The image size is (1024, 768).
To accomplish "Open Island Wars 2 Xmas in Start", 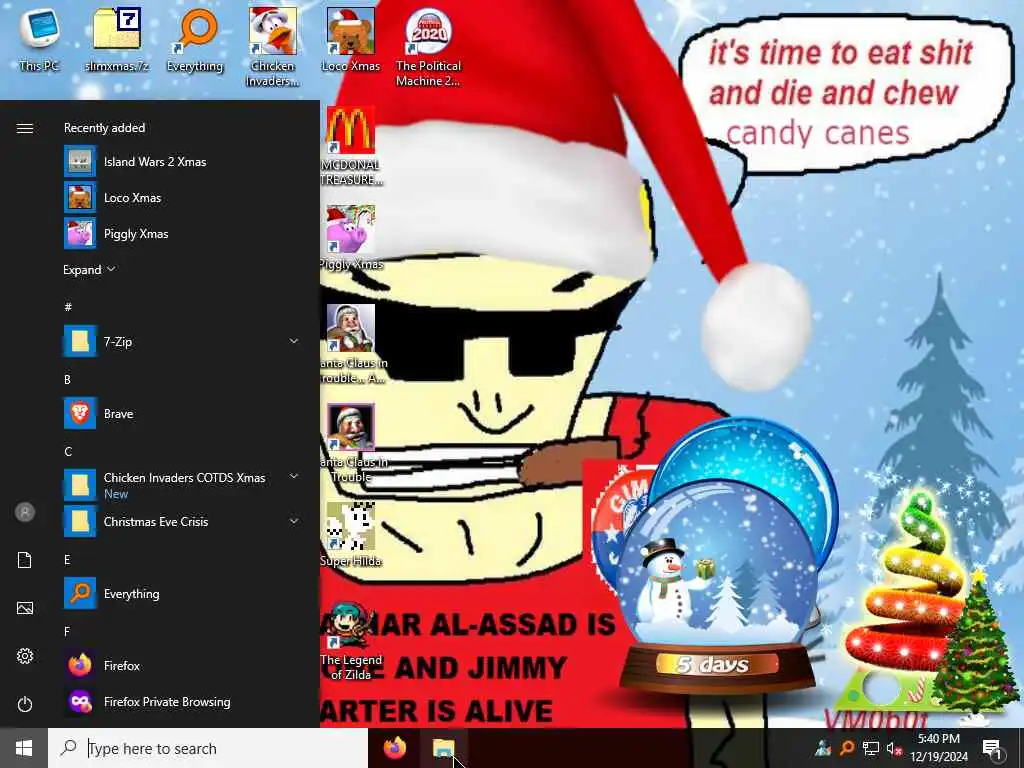I will click(x=181, y=161).
